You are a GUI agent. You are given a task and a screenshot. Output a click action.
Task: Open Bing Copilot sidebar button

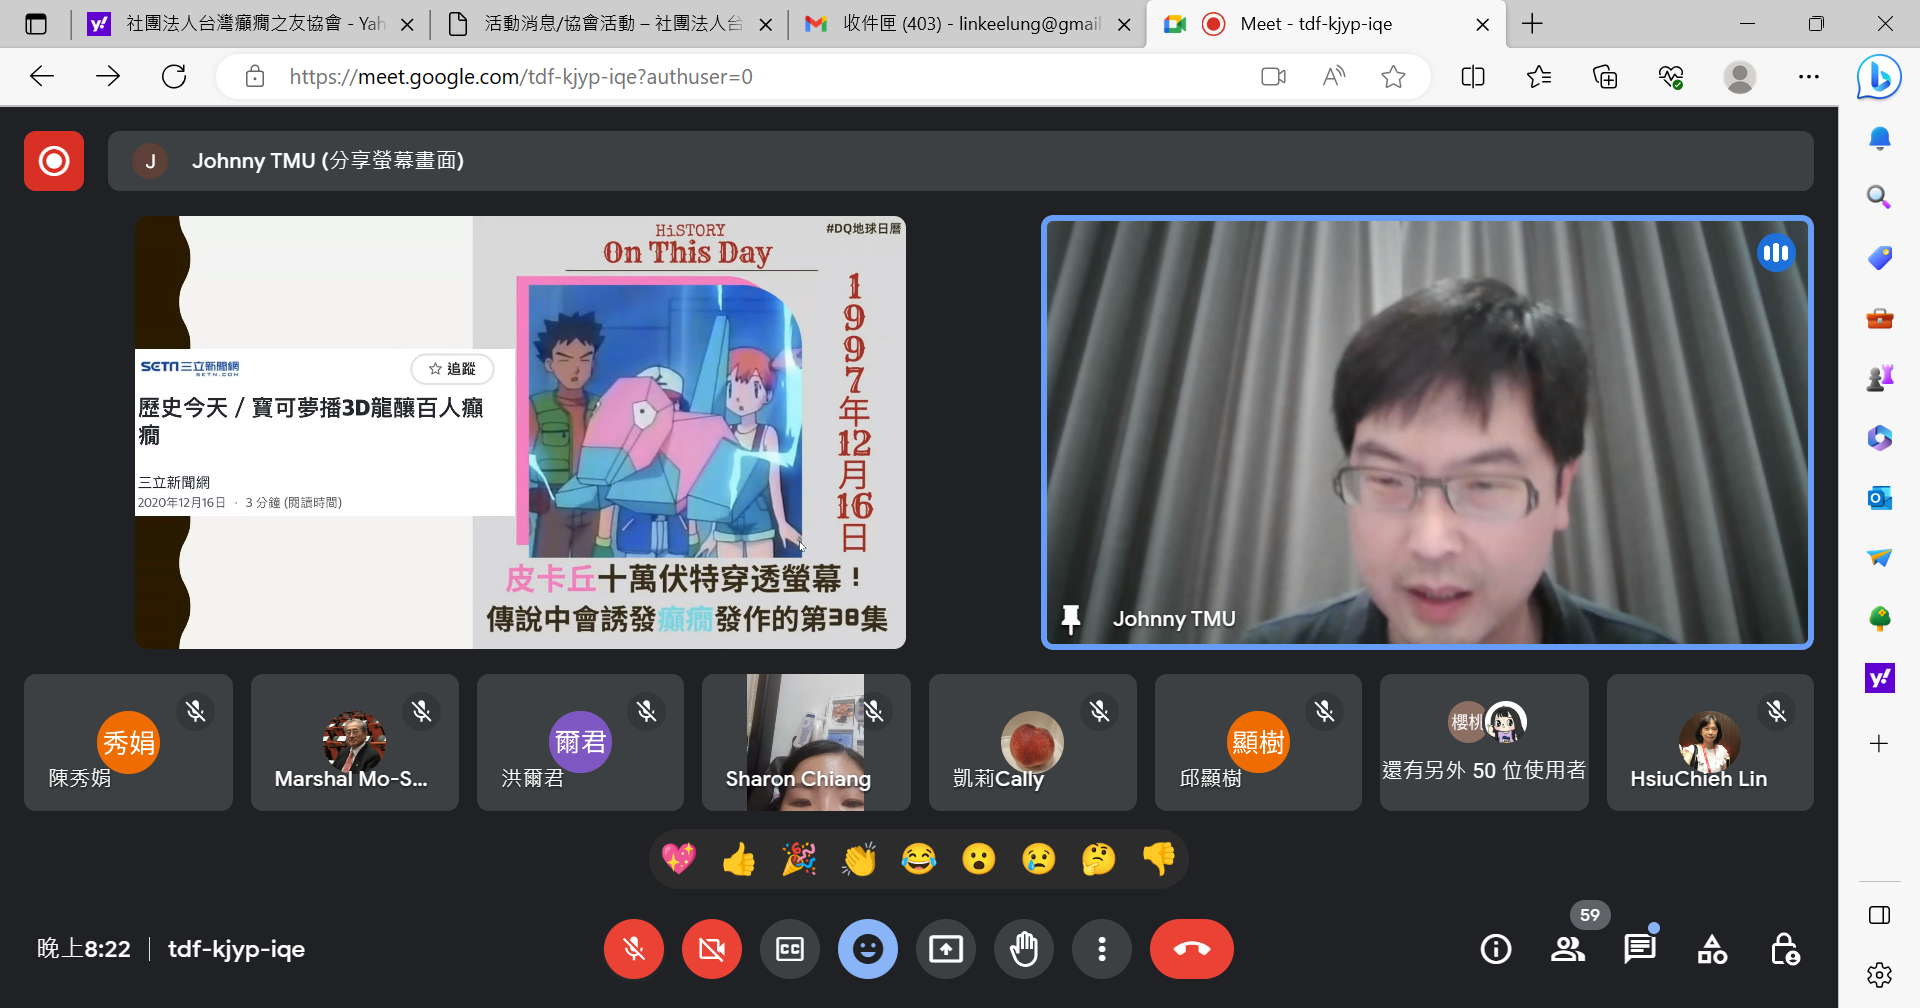tap(1879, 77)
